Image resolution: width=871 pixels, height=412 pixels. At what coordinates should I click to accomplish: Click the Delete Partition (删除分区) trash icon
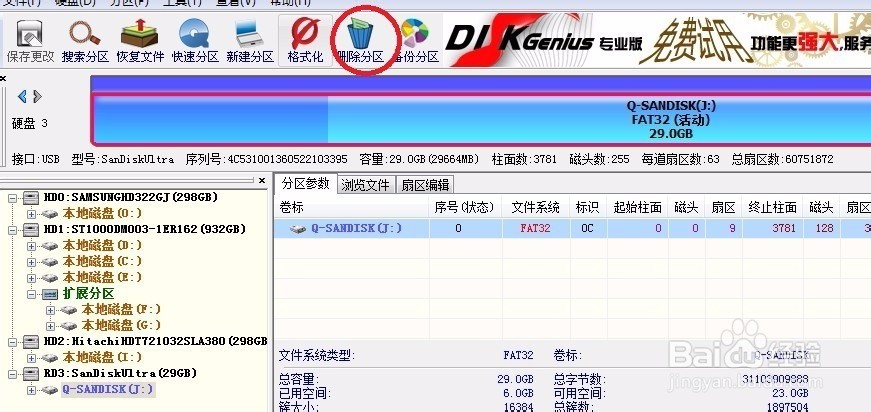[361, 40]
